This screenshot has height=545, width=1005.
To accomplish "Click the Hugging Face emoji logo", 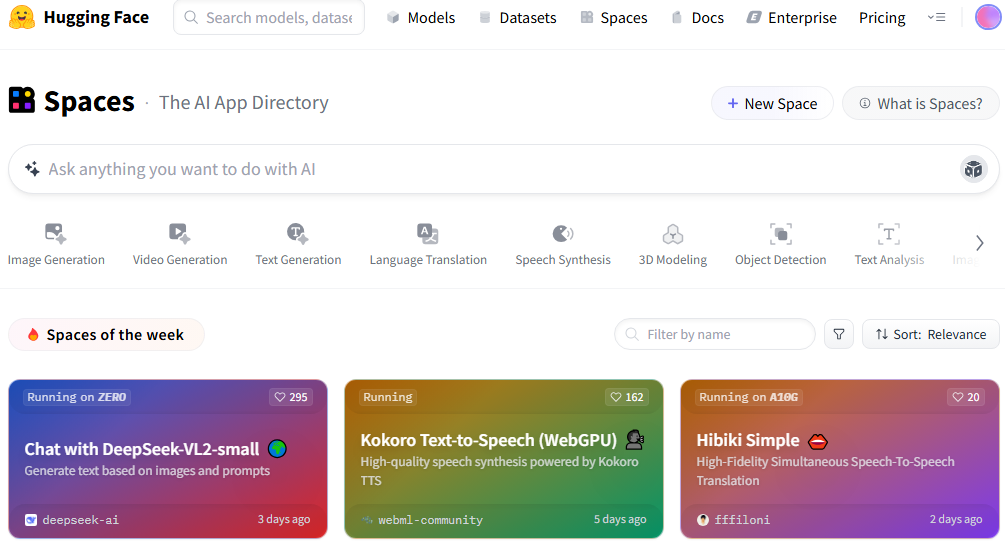I will 22,17.
